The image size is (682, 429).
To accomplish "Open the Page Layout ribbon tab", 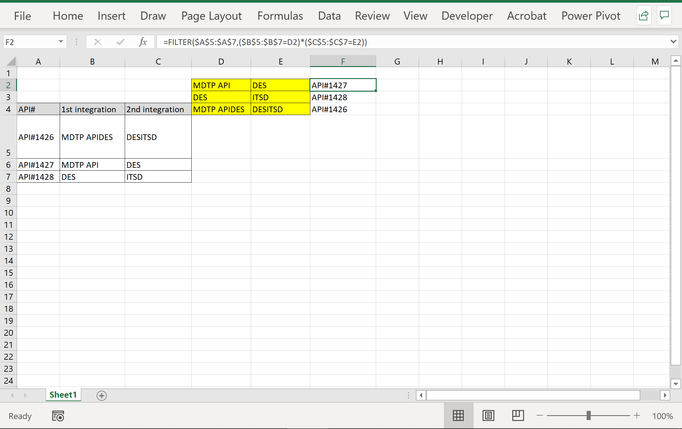I will tap(211, 16).
